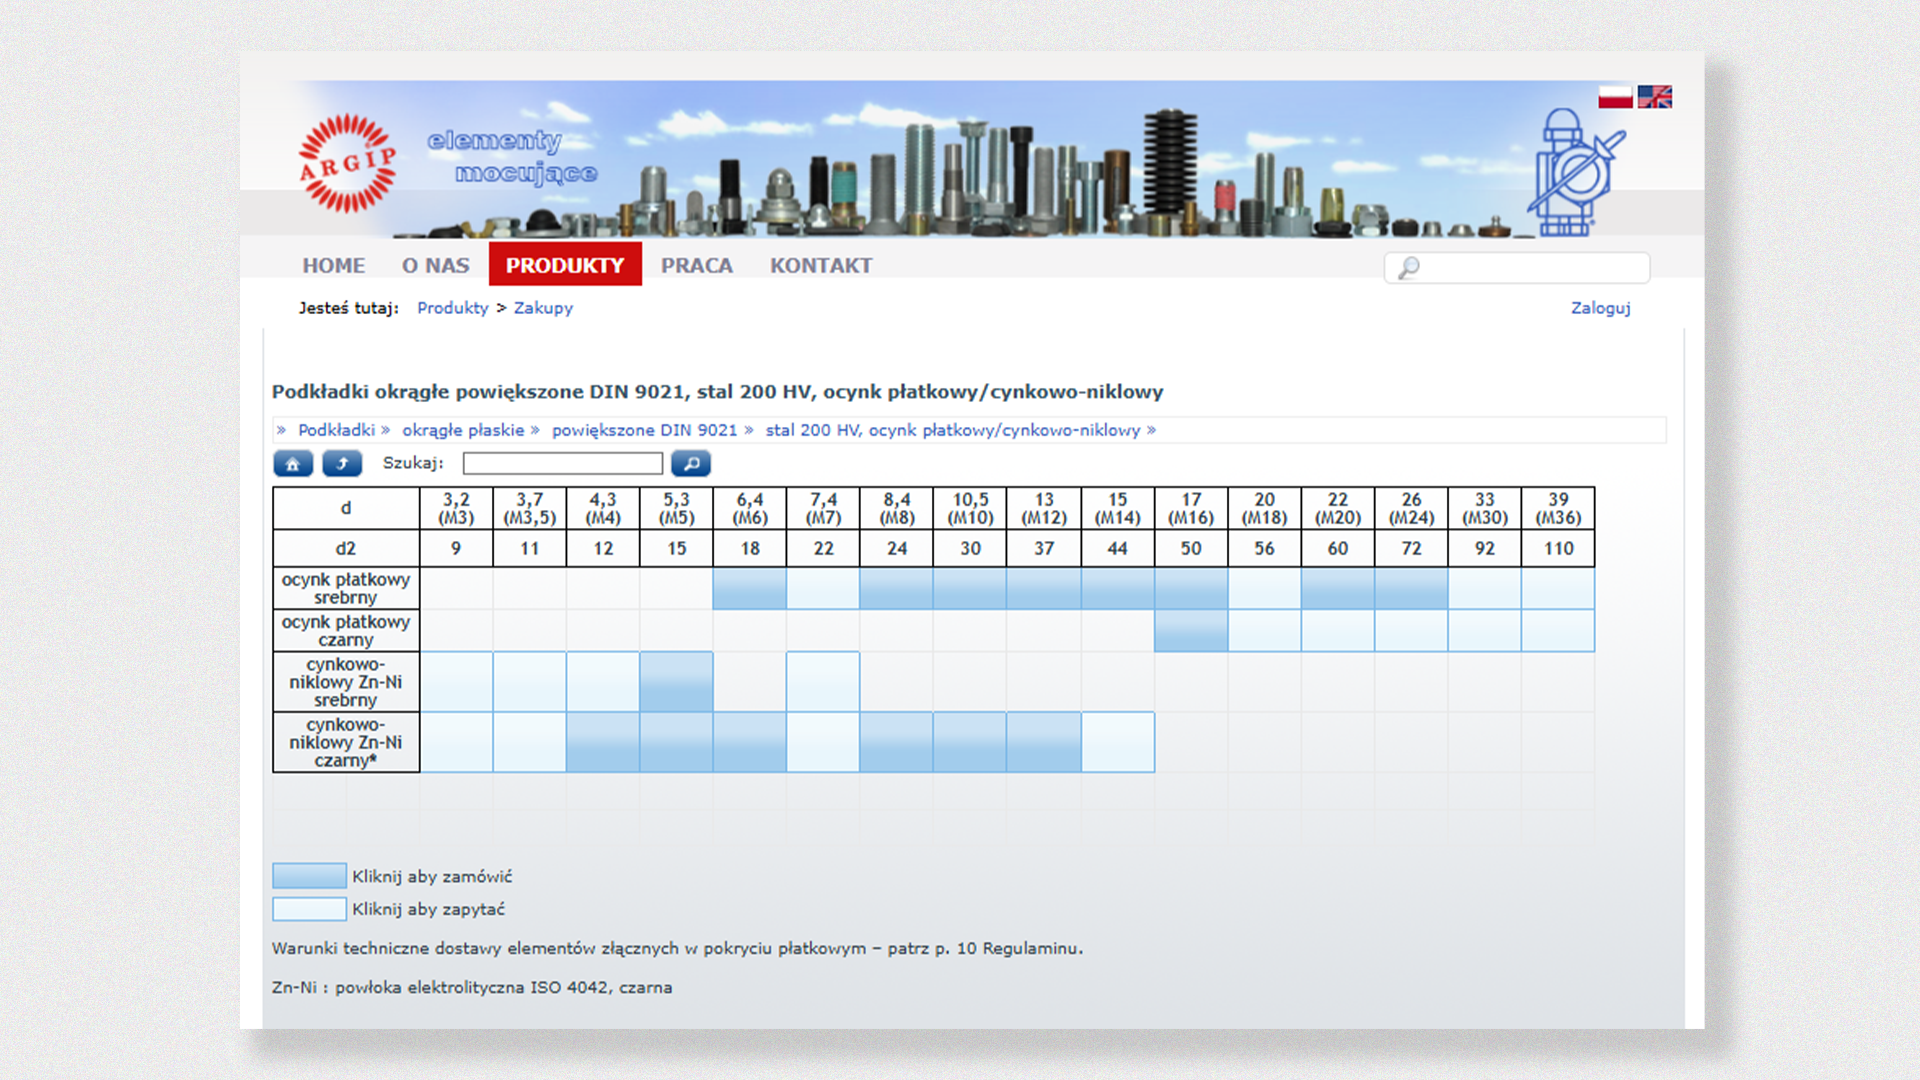Open the PRODUKTY menu tab

[565, 265]
